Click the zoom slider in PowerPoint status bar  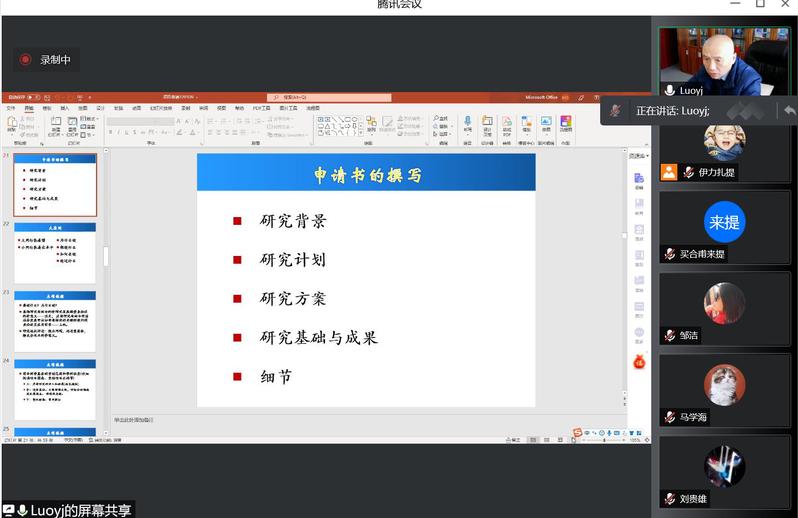point(603,439)
